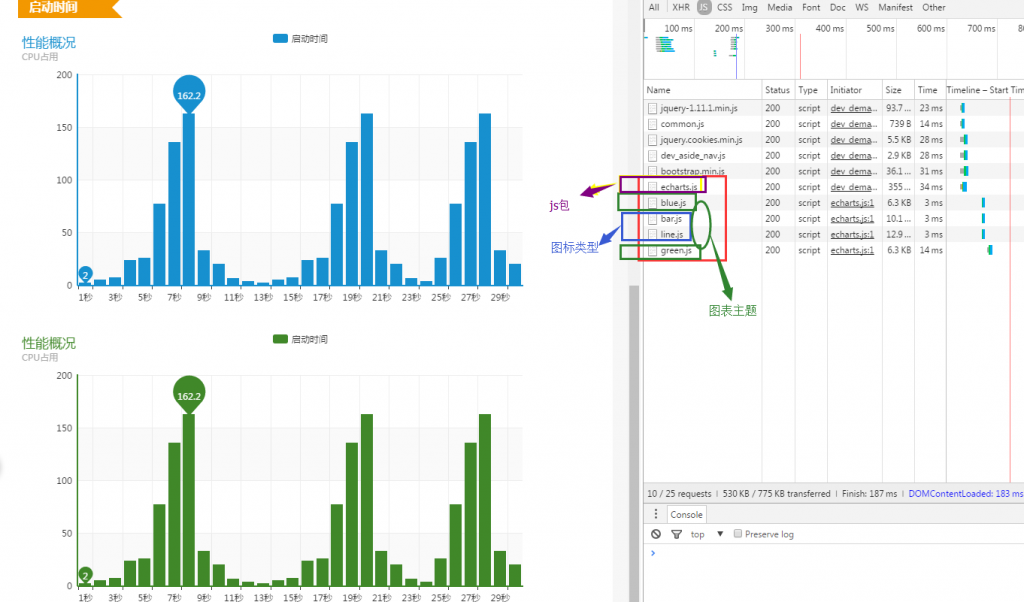Select the XHR network filter
This screenshot has width=1024, height=602.
coord(680,7)
